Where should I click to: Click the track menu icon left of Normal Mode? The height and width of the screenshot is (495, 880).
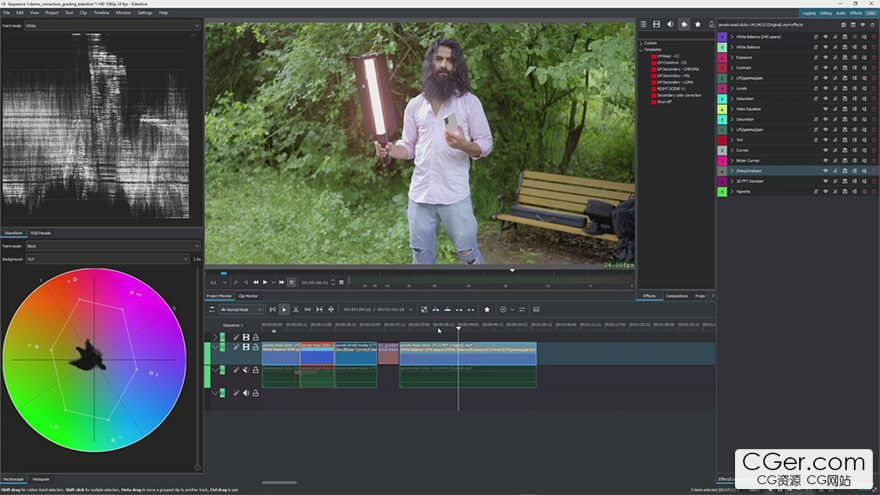212,309
